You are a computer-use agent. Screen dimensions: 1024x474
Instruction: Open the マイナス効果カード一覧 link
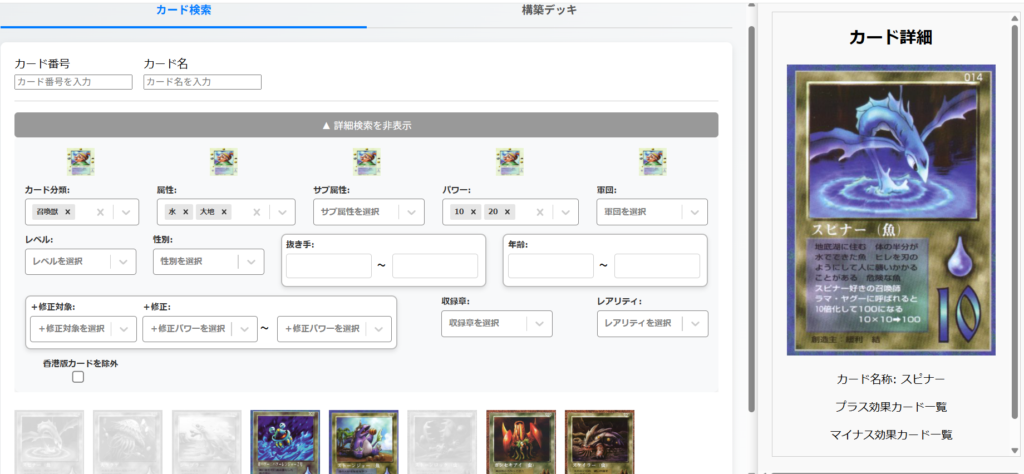(x=890, y=435)
